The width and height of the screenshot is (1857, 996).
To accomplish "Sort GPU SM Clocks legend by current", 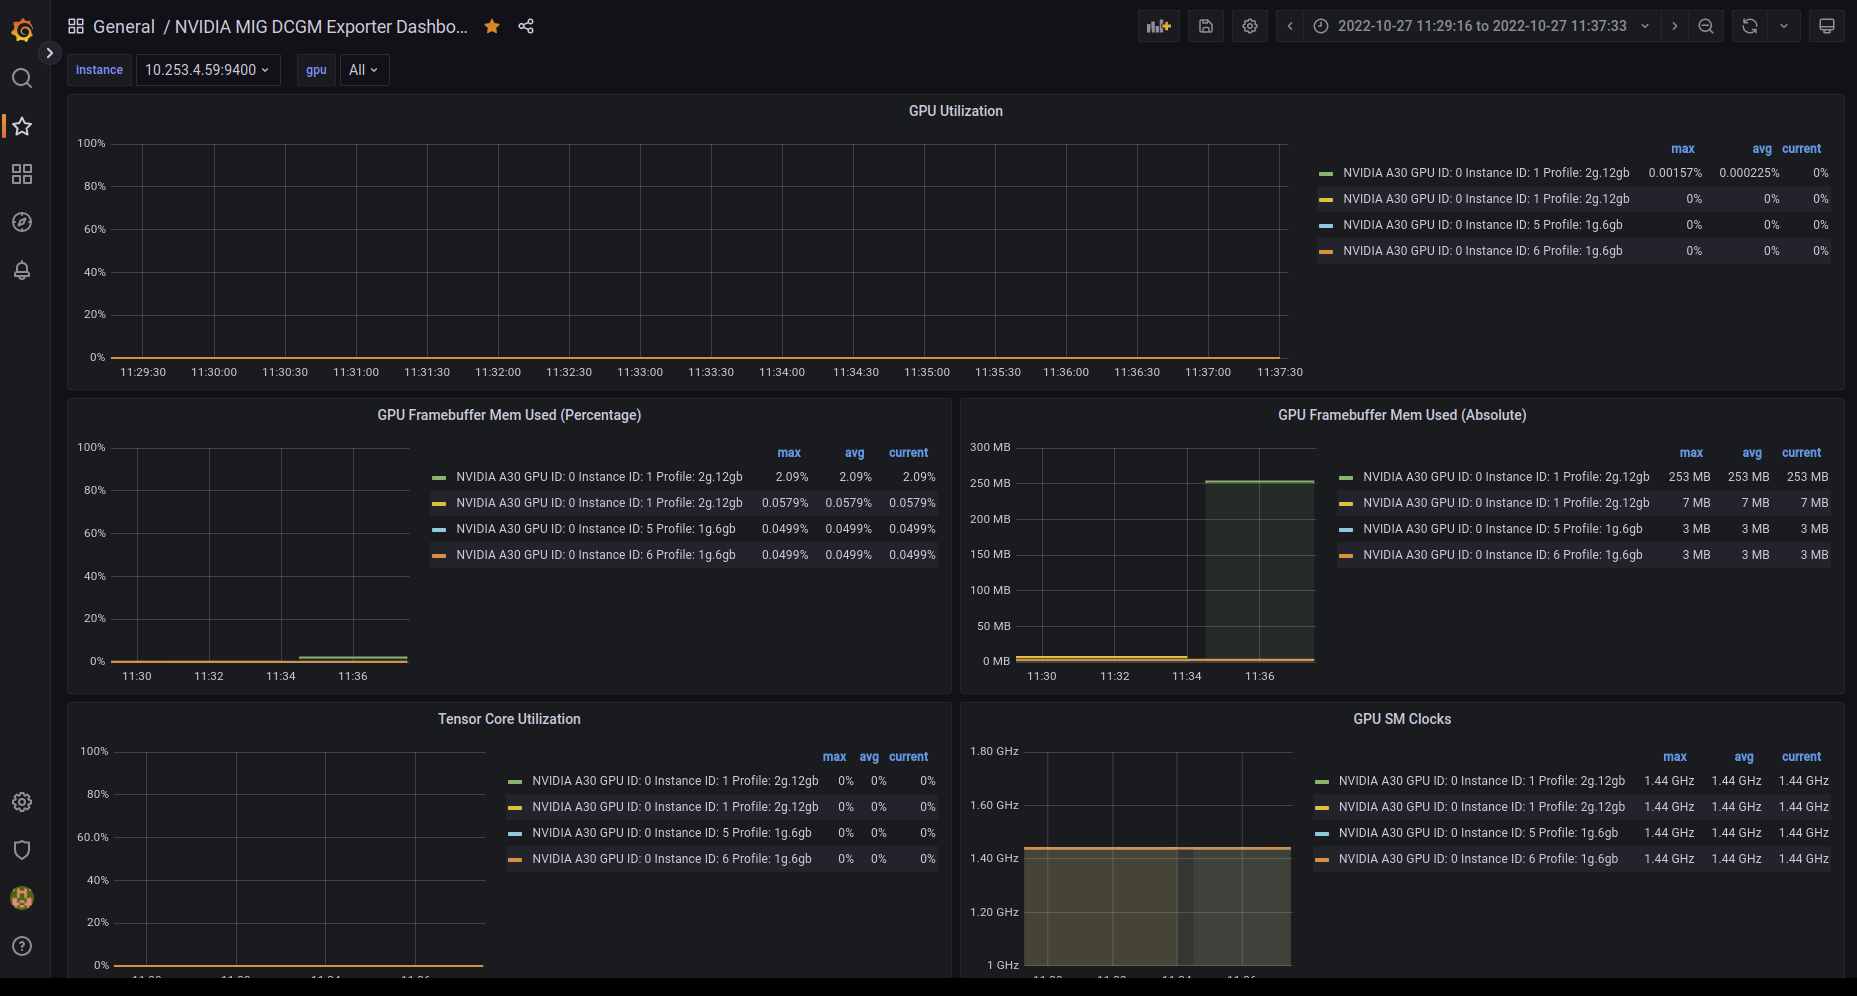I will (1801, 757).
